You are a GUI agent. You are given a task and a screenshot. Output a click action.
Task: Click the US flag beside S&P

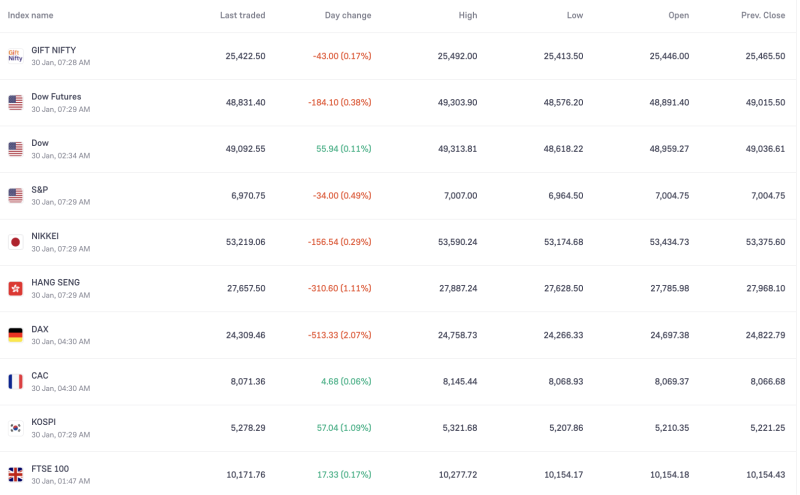tap(15, 195)
